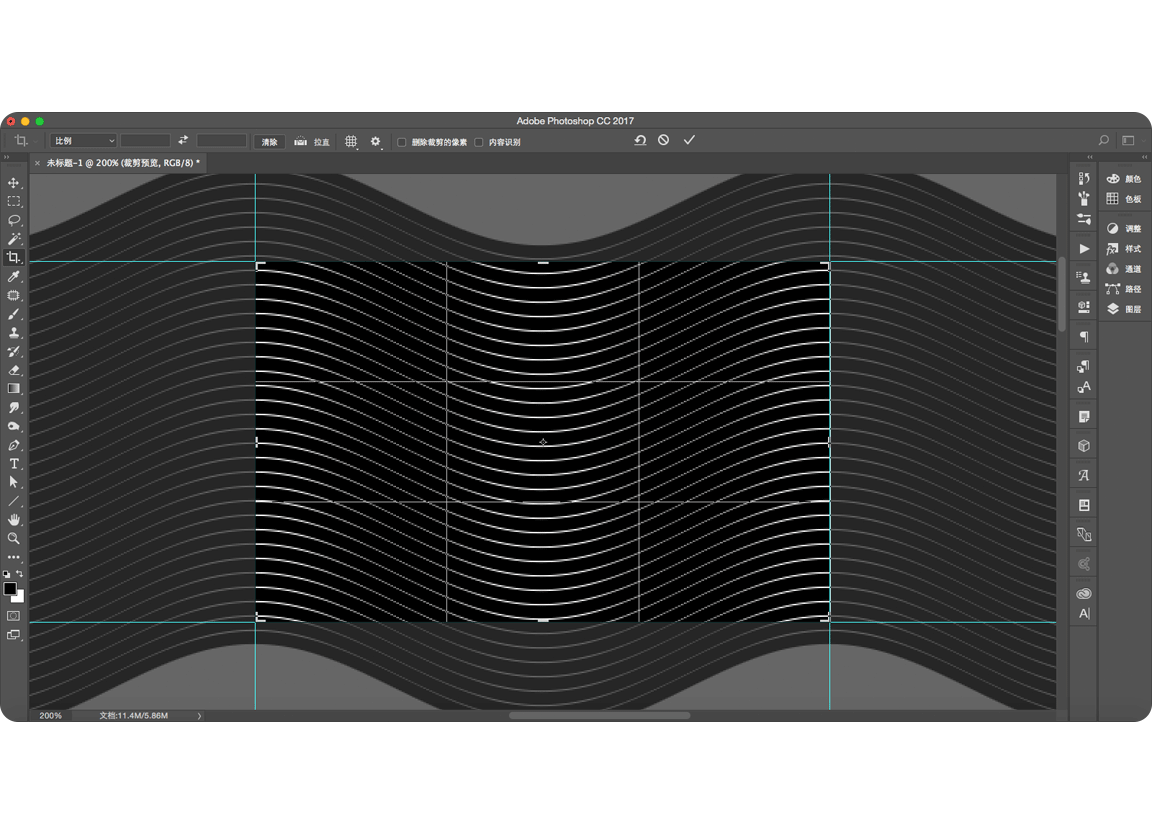Select the Type tool

pyautogui.click(x=13, y=464)
